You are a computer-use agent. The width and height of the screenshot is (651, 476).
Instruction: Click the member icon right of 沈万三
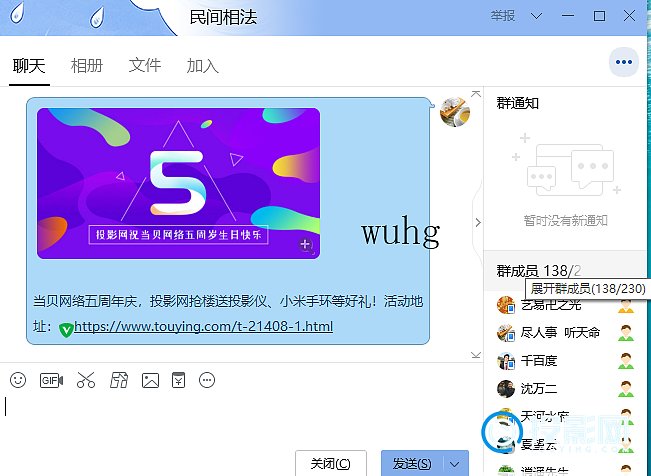pyautogui.click(x=626, y=389)
